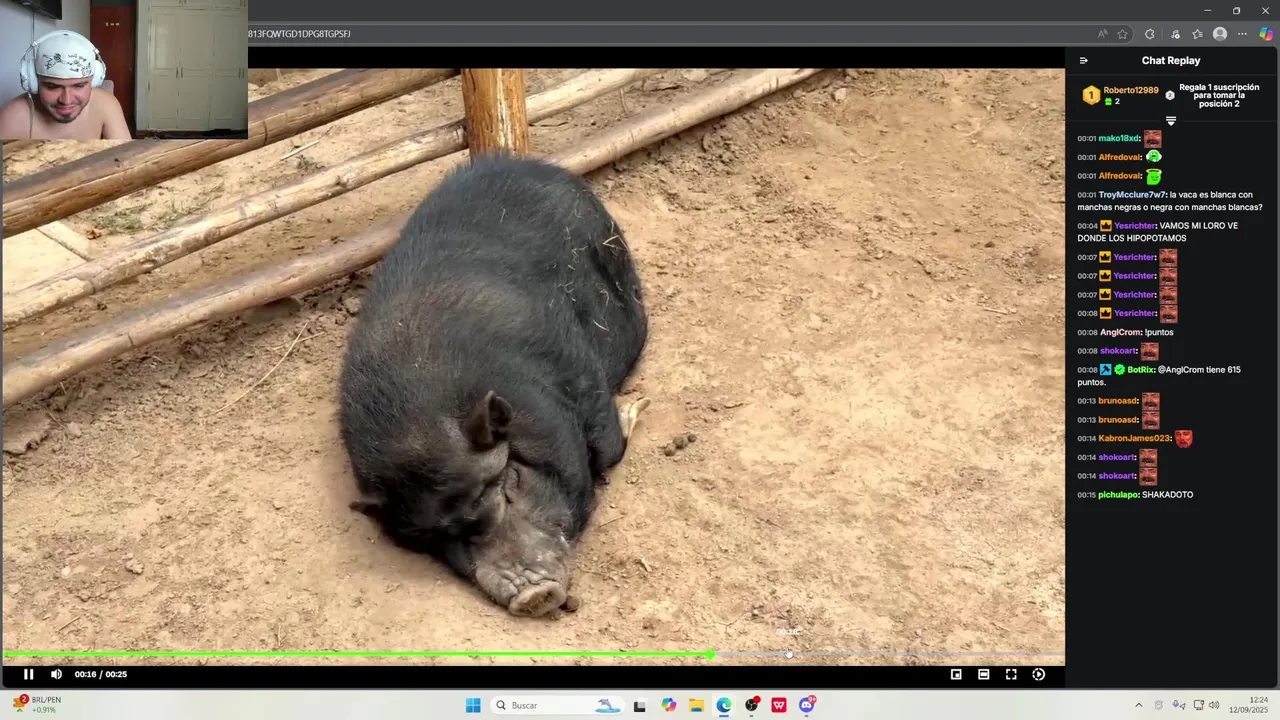The width and height of the screenshot is (1280, 720).
Task: Click KabronJames023's emote image
Action: point(1184,438)
